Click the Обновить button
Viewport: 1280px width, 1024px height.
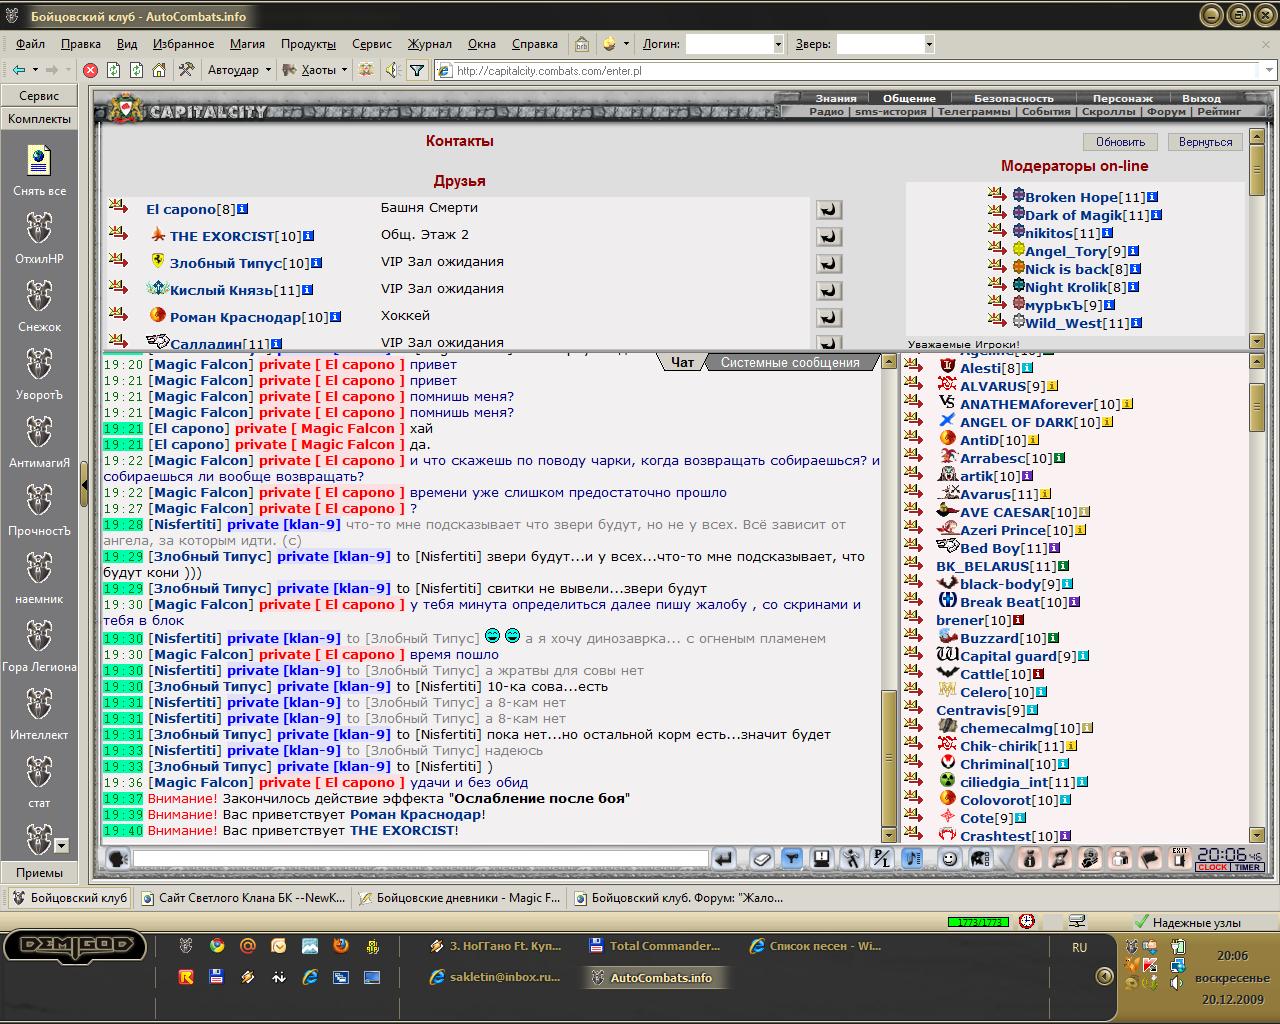1120,142
